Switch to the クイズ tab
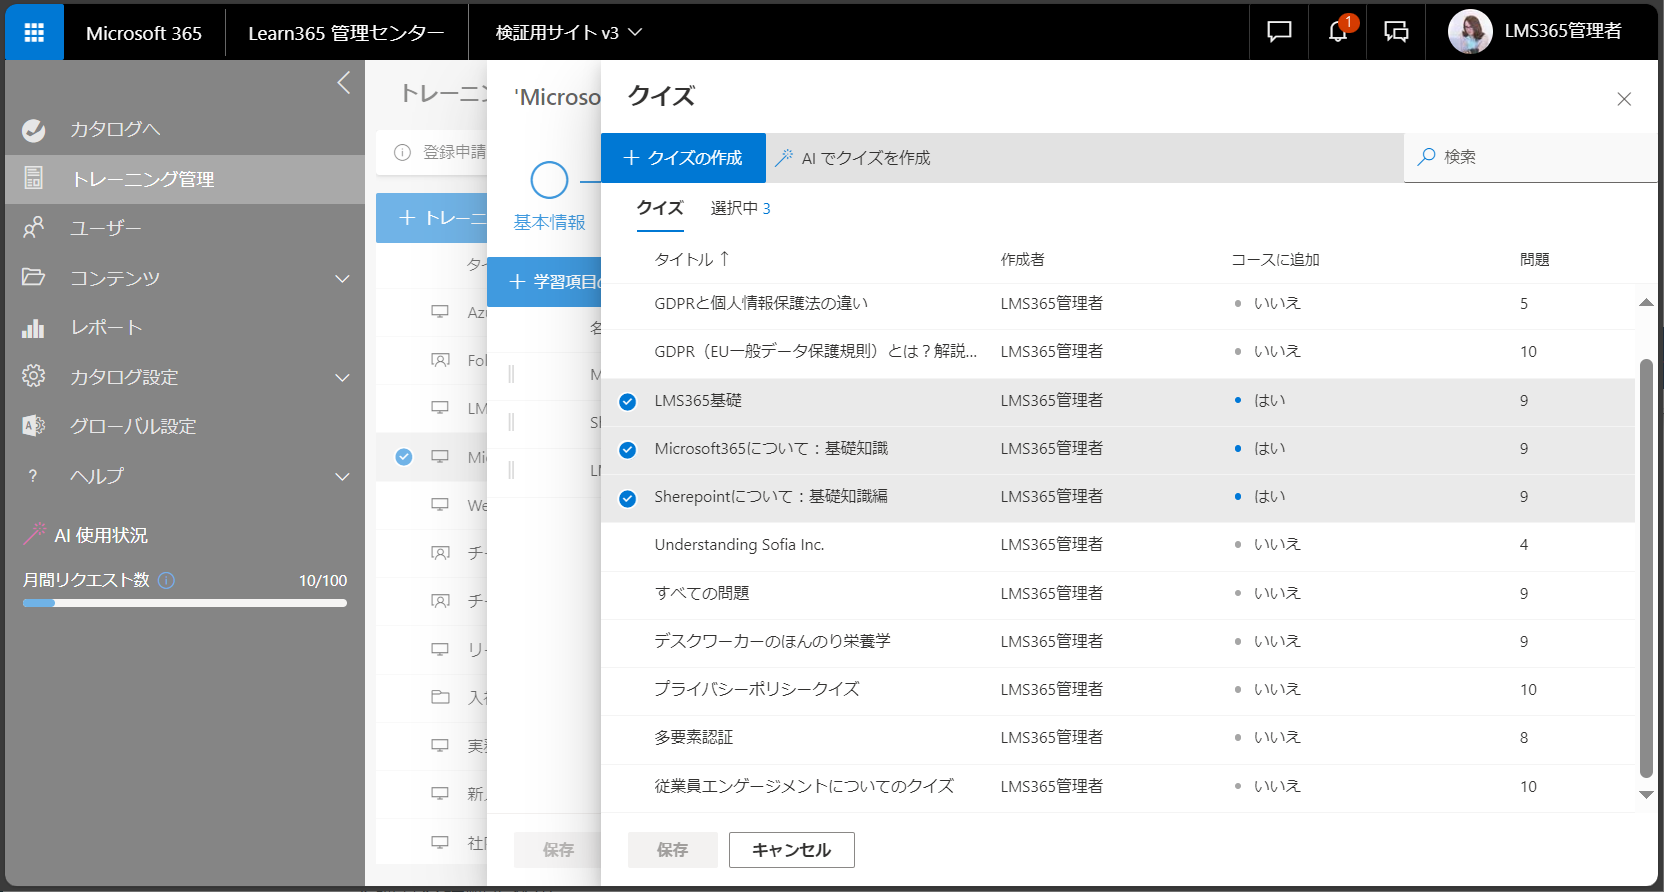The width and height of the screenshot is (1664, 892). click(660, 208)
